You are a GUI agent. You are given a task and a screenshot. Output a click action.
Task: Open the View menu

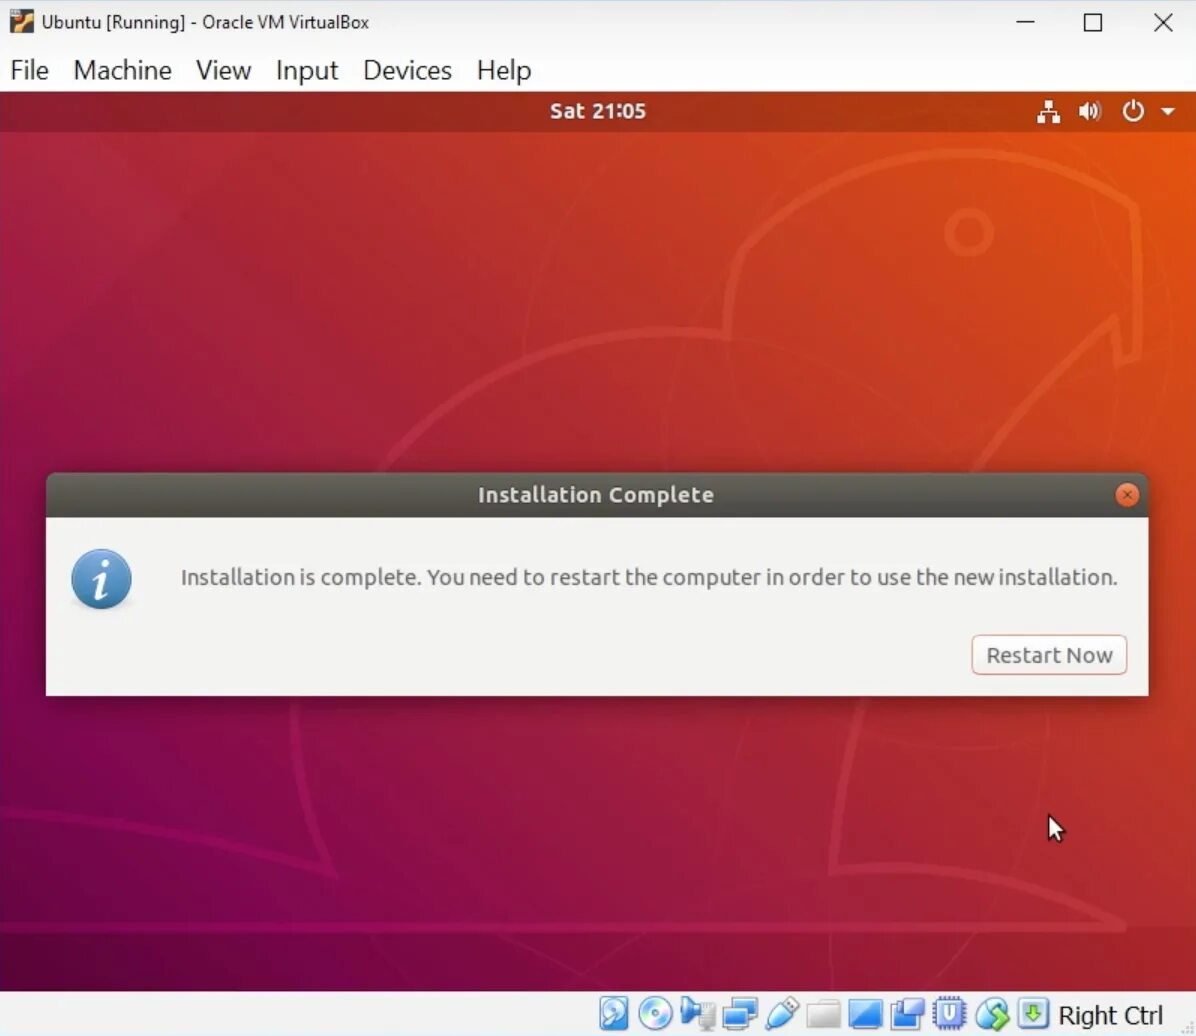pyautogui.click(x=223, y=70)
